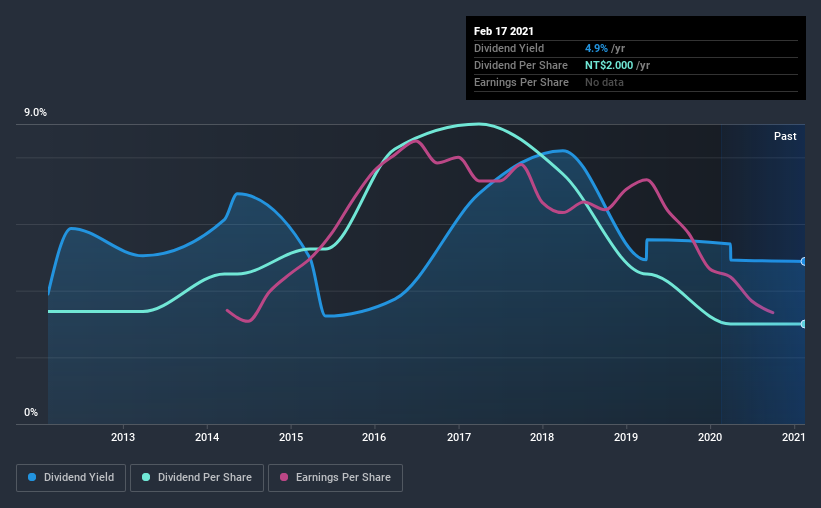The width and height of the screenshot is (821, 508).
Task: Click the 2014 x-axis label
Action: click(207, 437)
